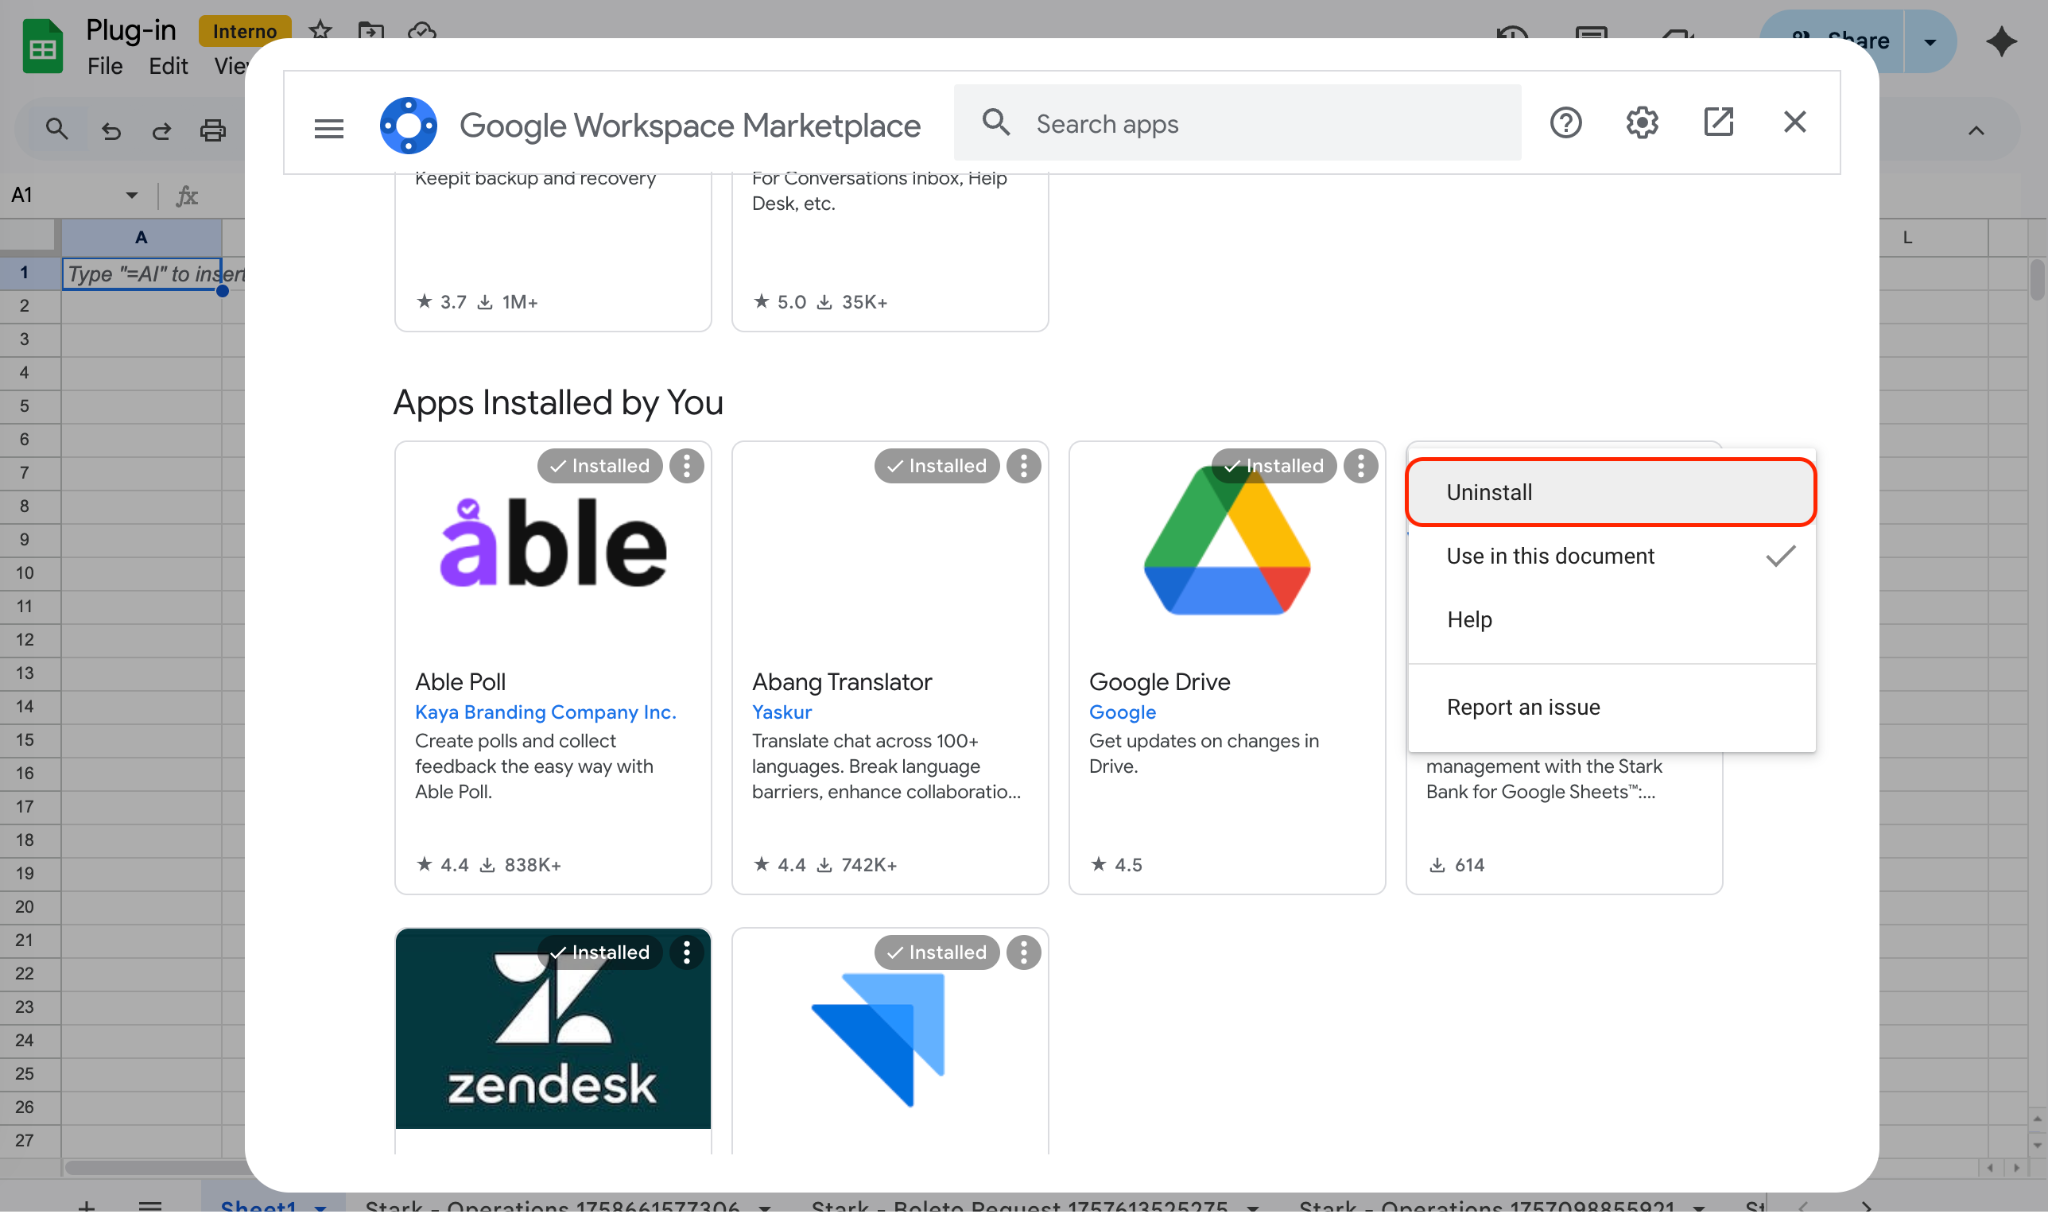
Task: Open the Yaskur developer link
Action: (x=781, y=712)
